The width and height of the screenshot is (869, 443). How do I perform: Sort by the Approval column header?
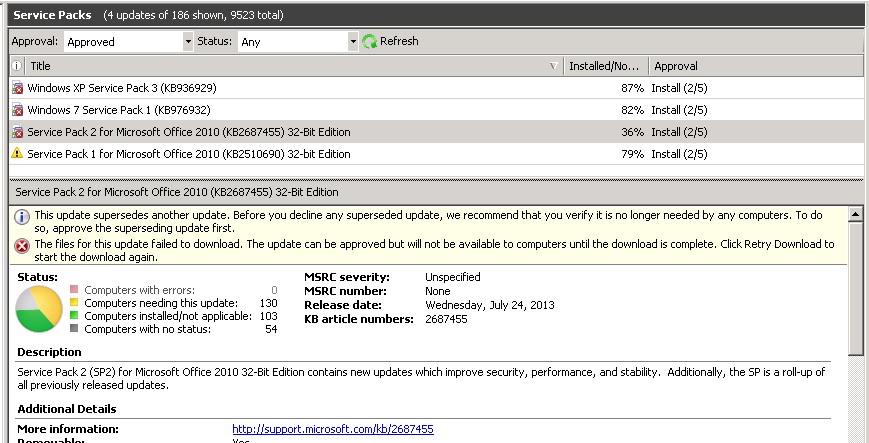pos(755,66)
